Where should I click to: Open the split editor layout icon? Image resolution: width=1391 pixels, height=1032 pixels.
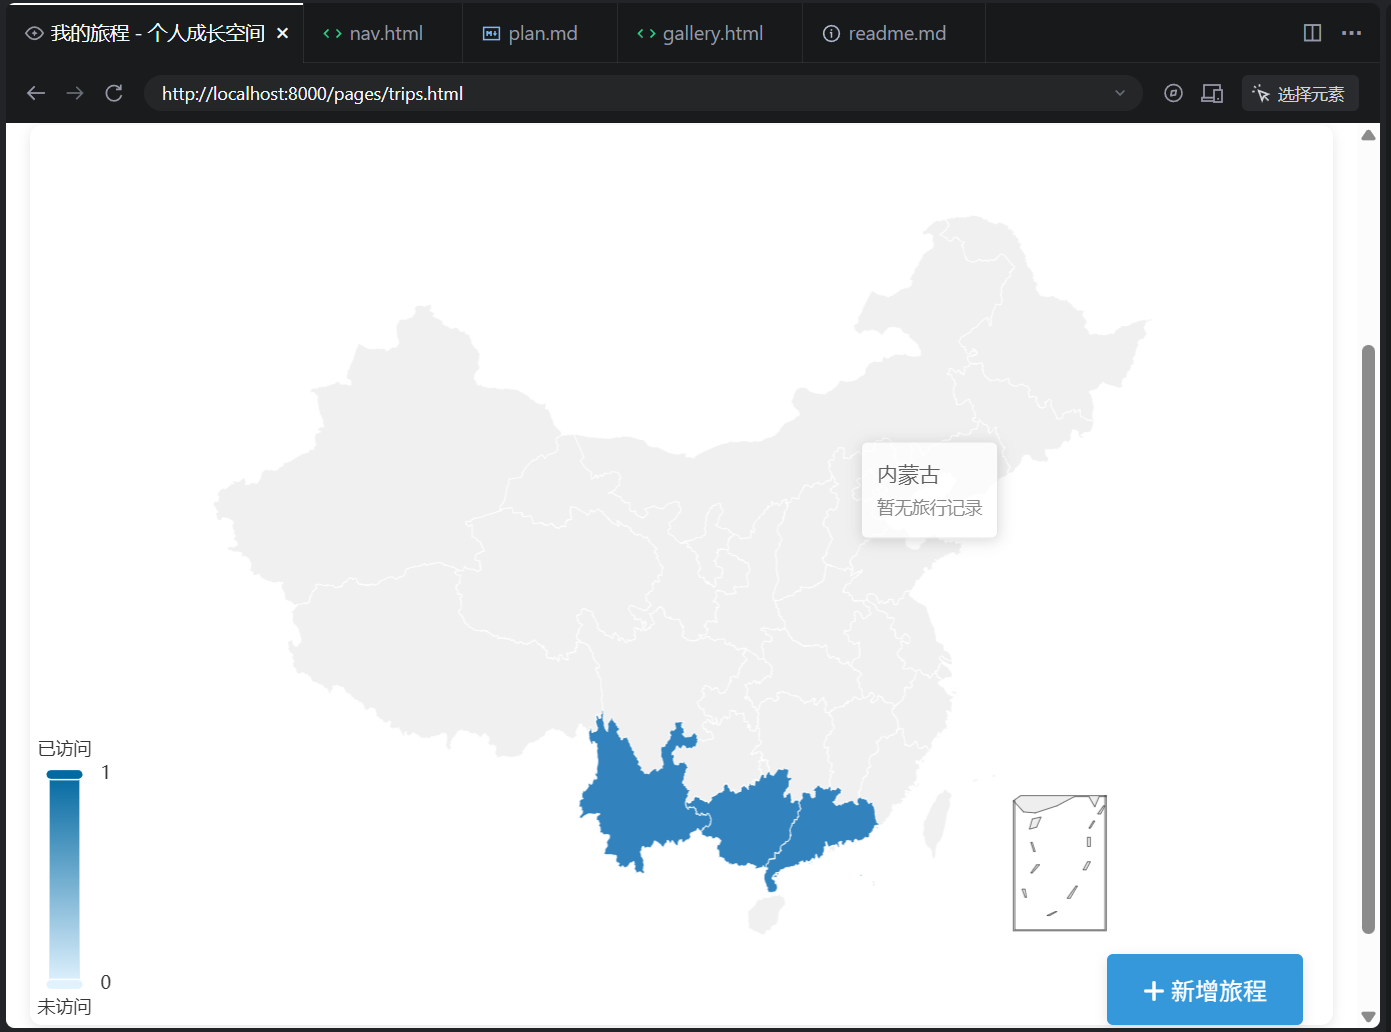1313,33
